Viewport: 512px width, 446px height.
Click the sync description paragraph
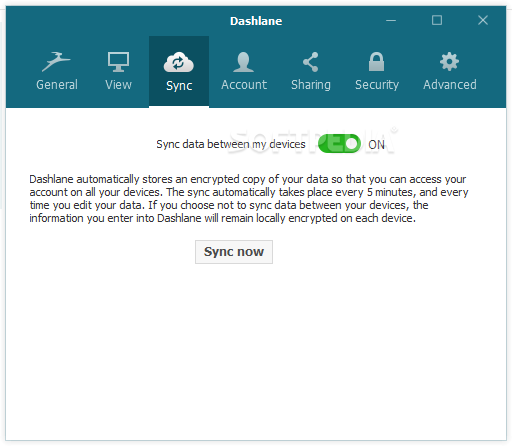point(249,199)
